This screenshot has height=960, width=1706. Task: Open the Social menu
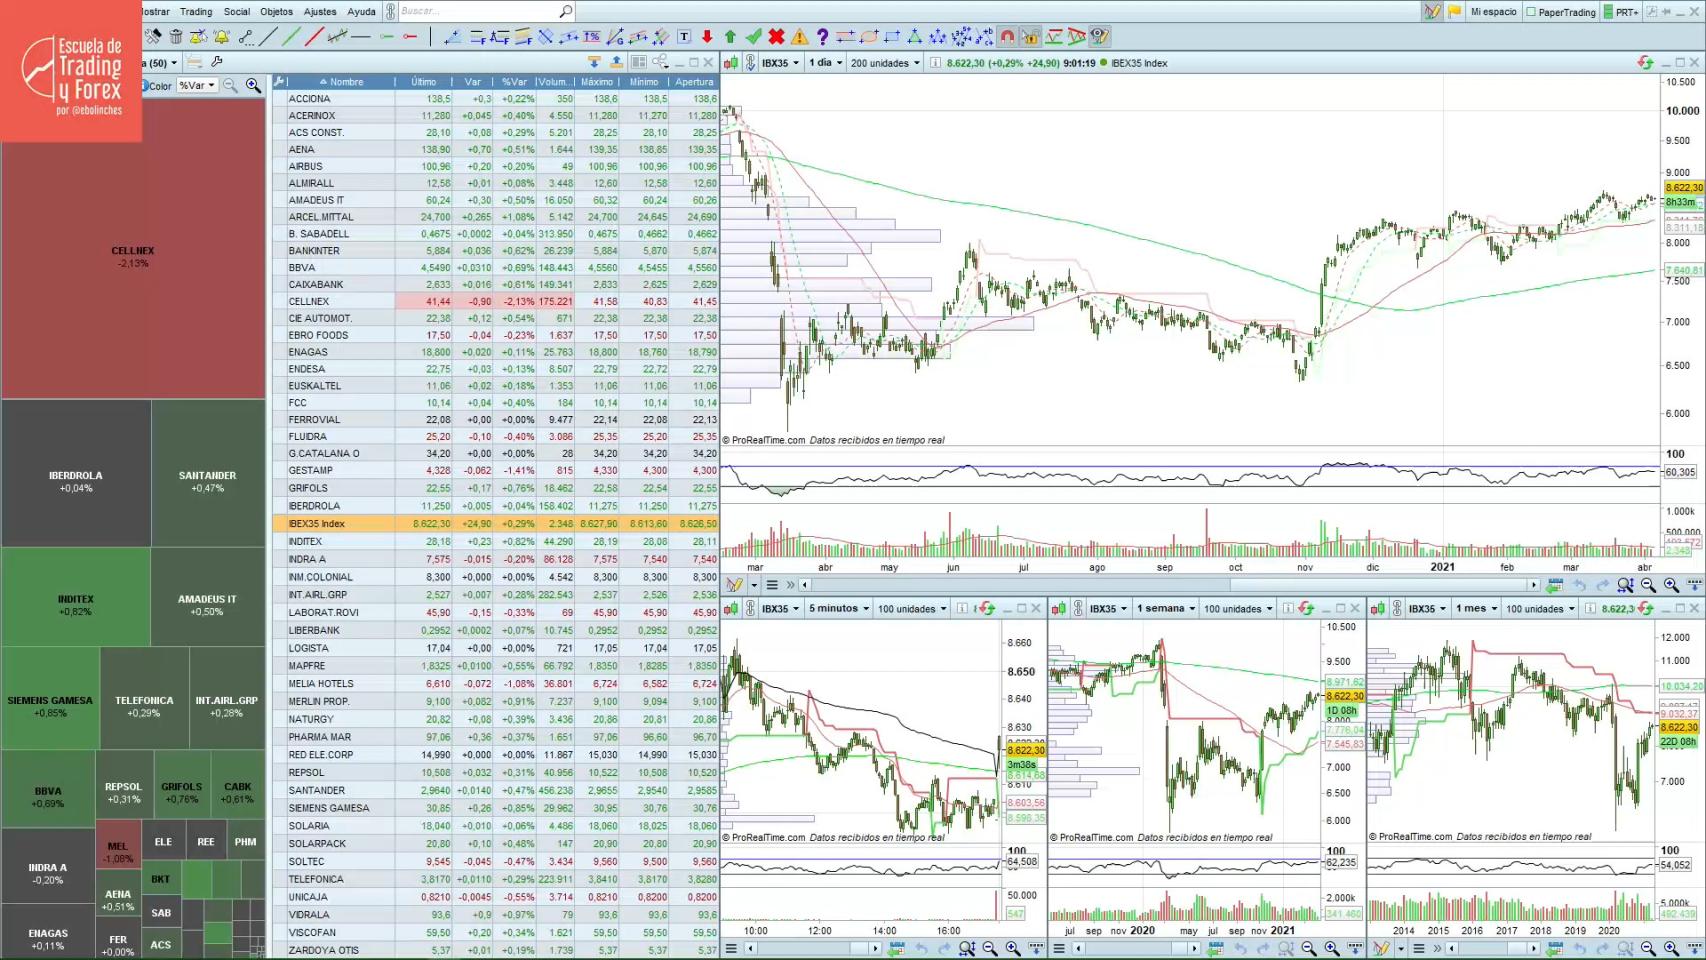(x=237, y=12)
